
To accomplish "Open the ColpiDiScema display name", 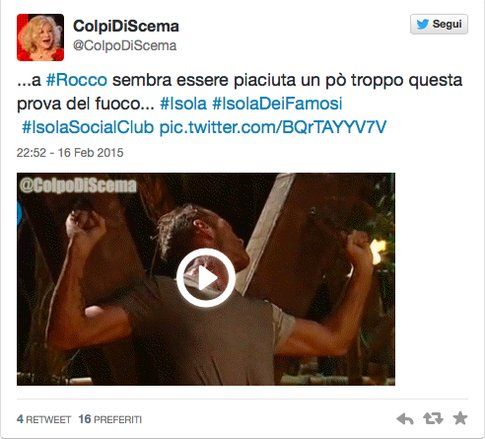I will click(x=126, y=26).
